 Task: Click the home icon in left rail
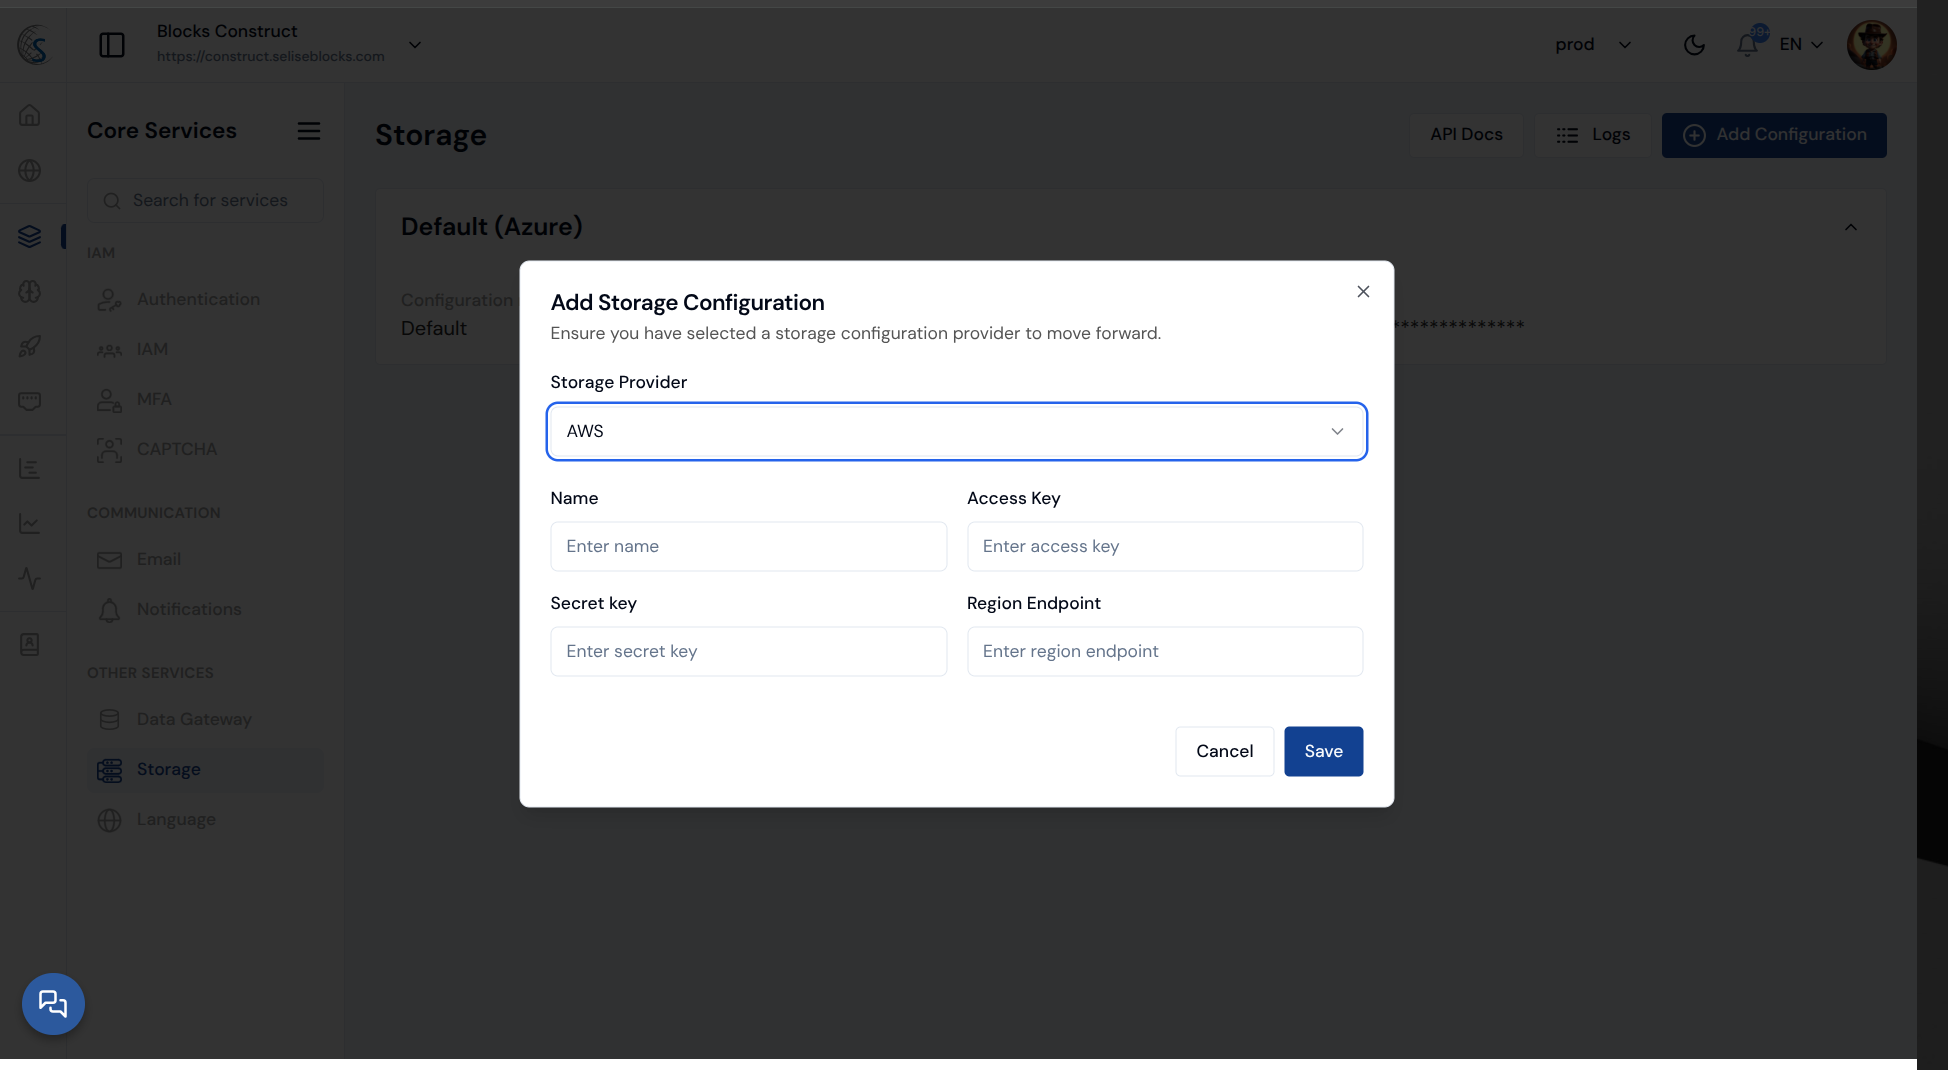30,115
